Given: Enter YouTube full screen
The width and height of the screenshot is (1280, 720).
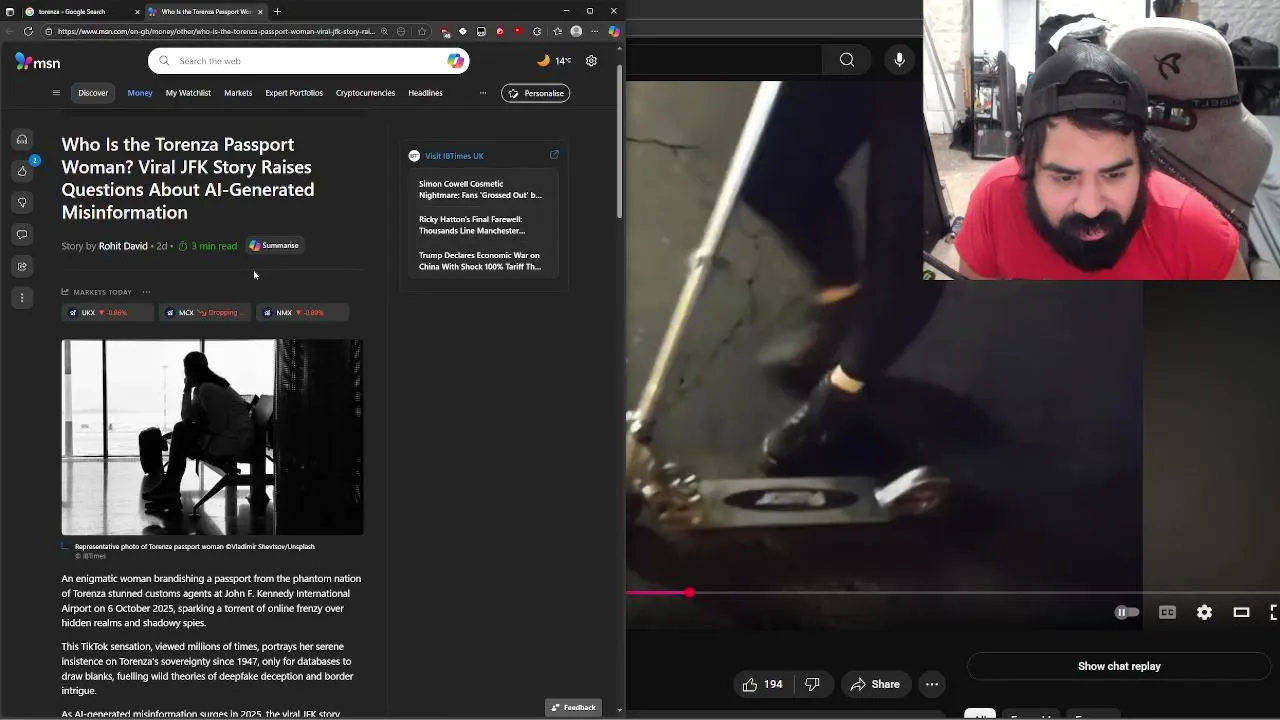Looking at the screenshot, I should 1274,612.
